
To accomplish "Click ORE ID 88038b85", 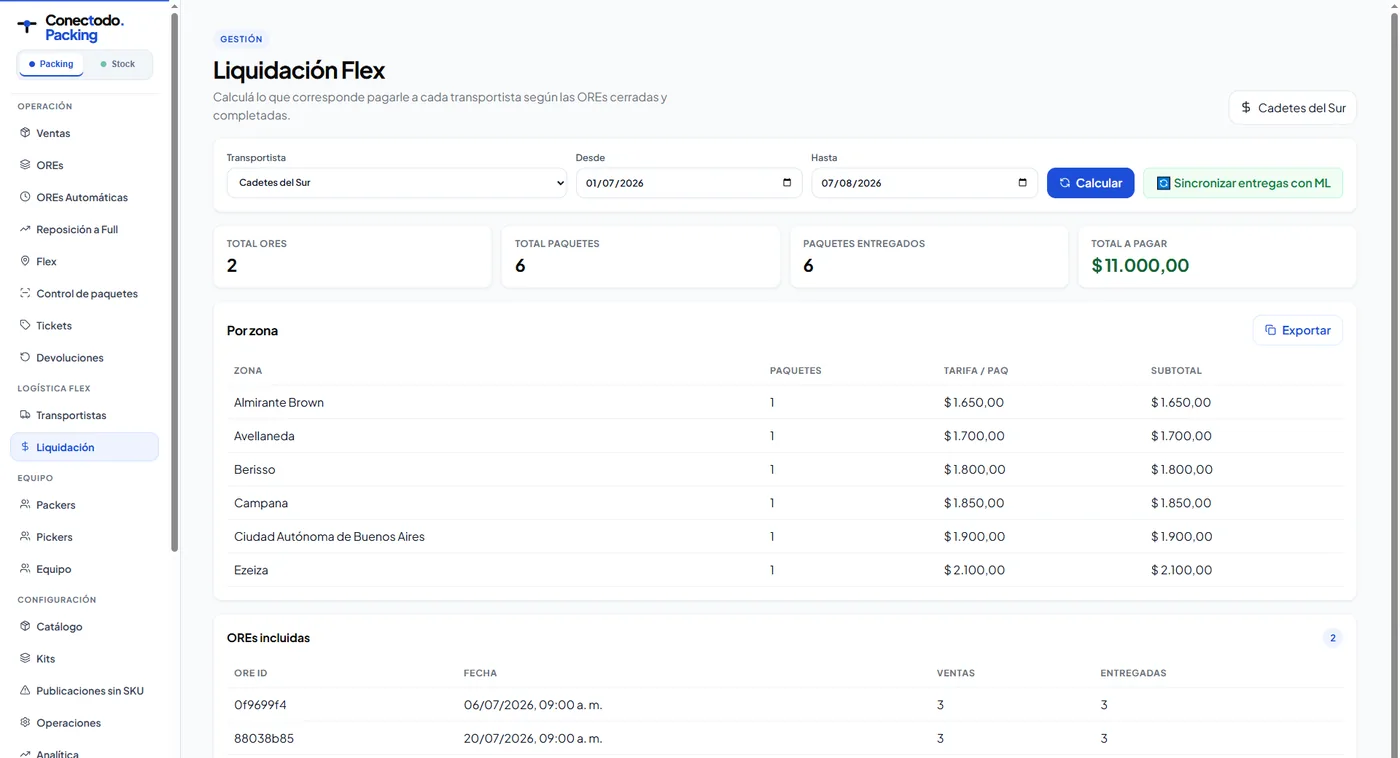I will point(264,739).
